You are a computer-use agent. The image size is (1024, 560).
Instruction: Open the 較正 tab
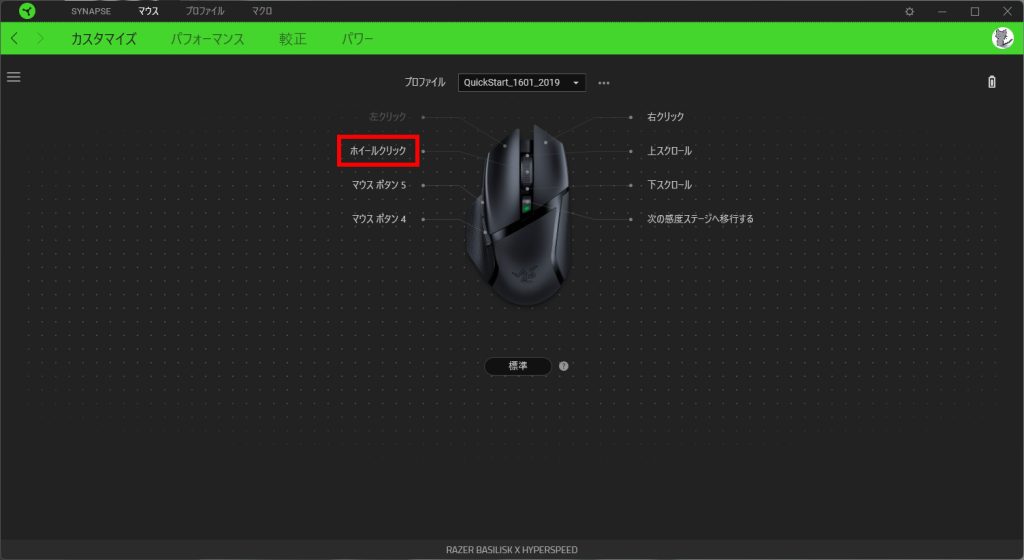click(293, 39)
